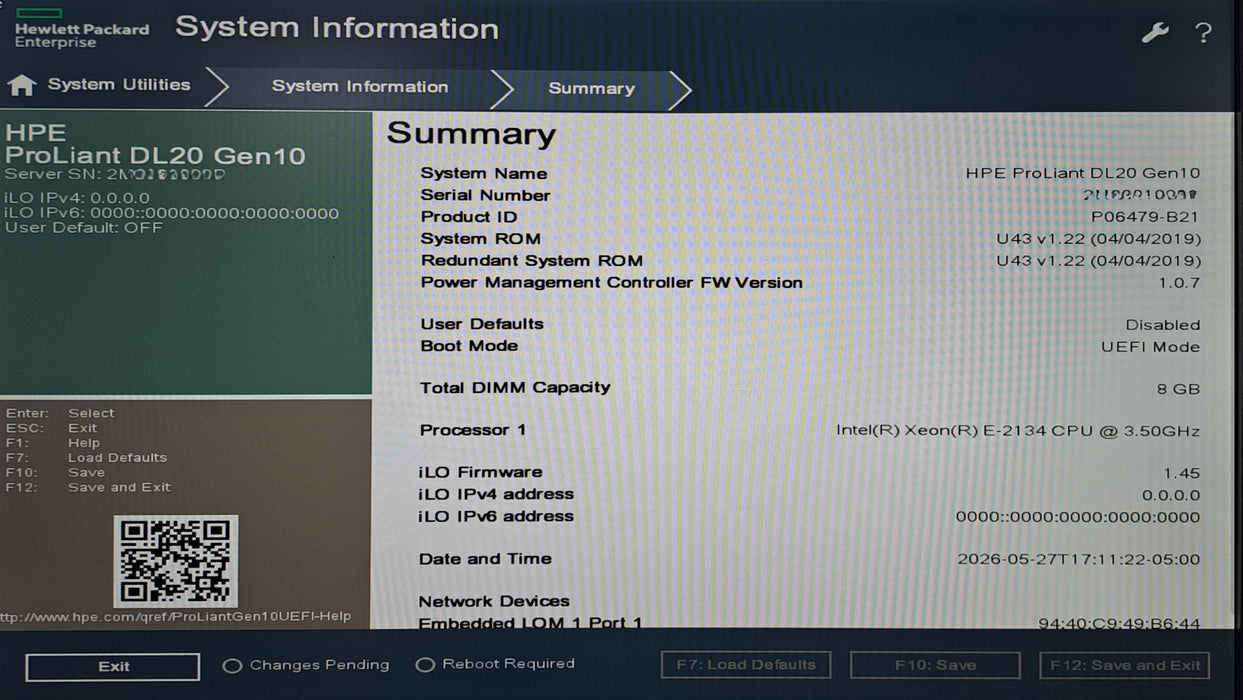Viewport: 1243px width, 700px height.
Task: Open the question mark help icon
Action: click(x=1204, y=33)
